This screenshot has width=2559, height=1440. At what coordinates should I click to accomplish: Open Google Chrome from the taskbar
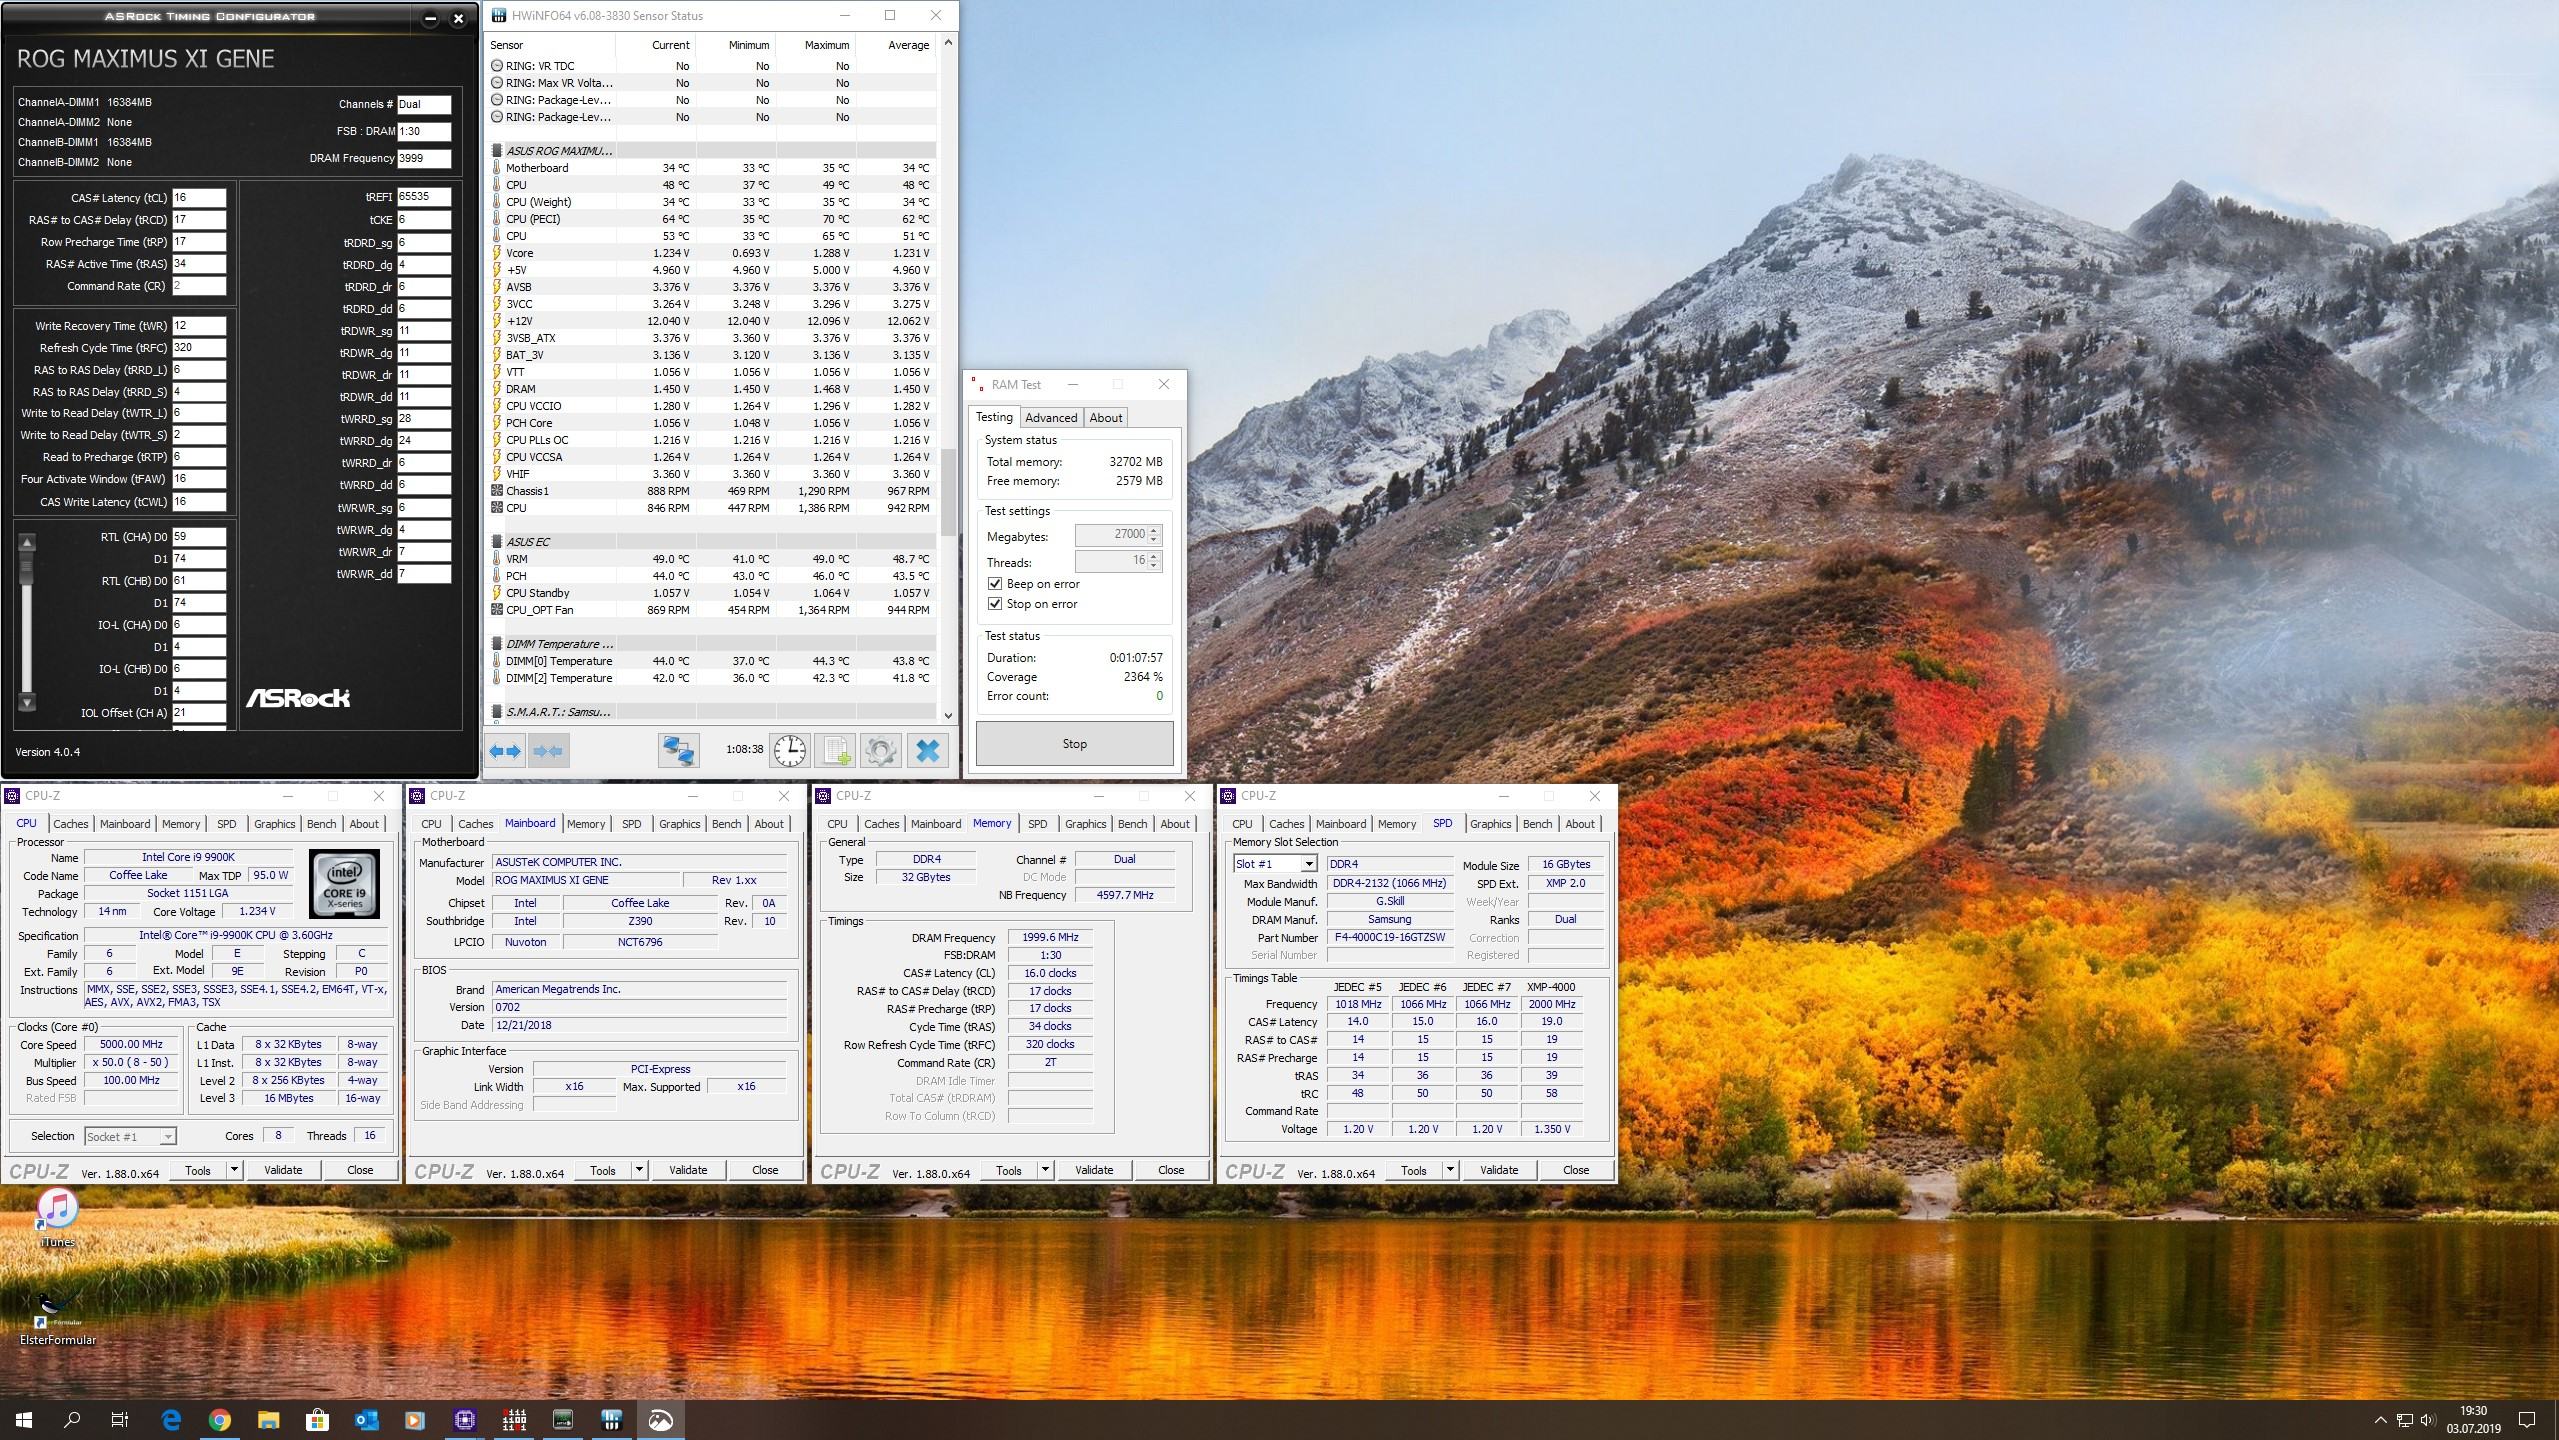coord(220,1419)
